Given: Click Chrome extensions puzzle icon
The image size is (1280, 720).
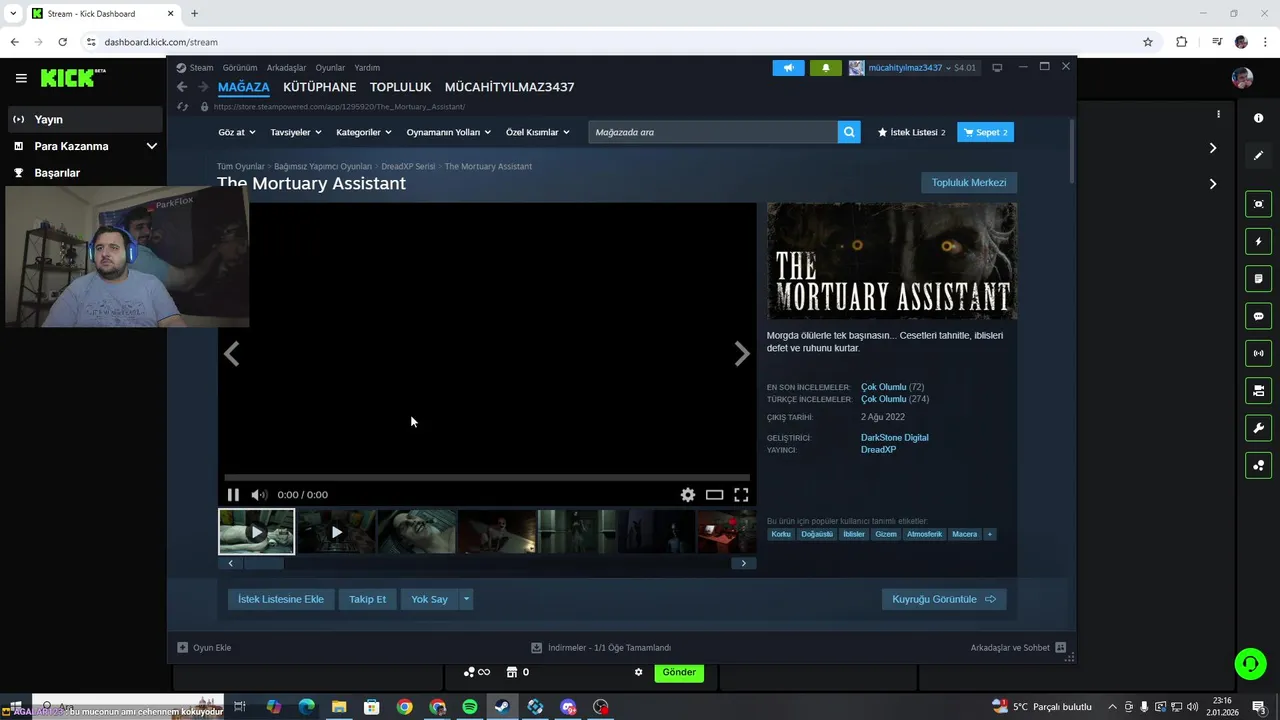Looking at the screenshot, I should point(1181,42).
